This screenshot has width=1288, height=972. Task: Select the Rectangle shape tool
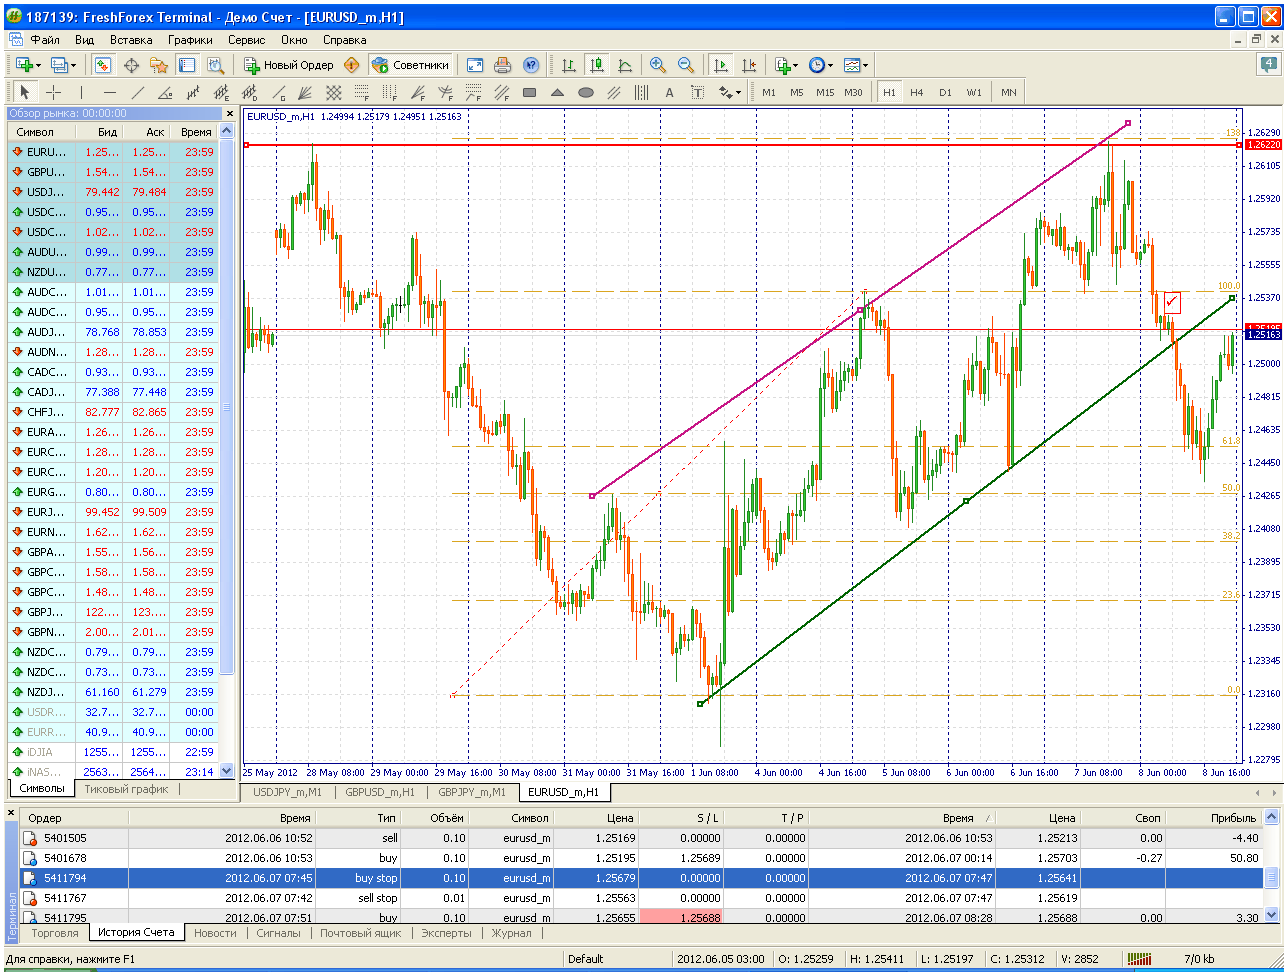530,92
